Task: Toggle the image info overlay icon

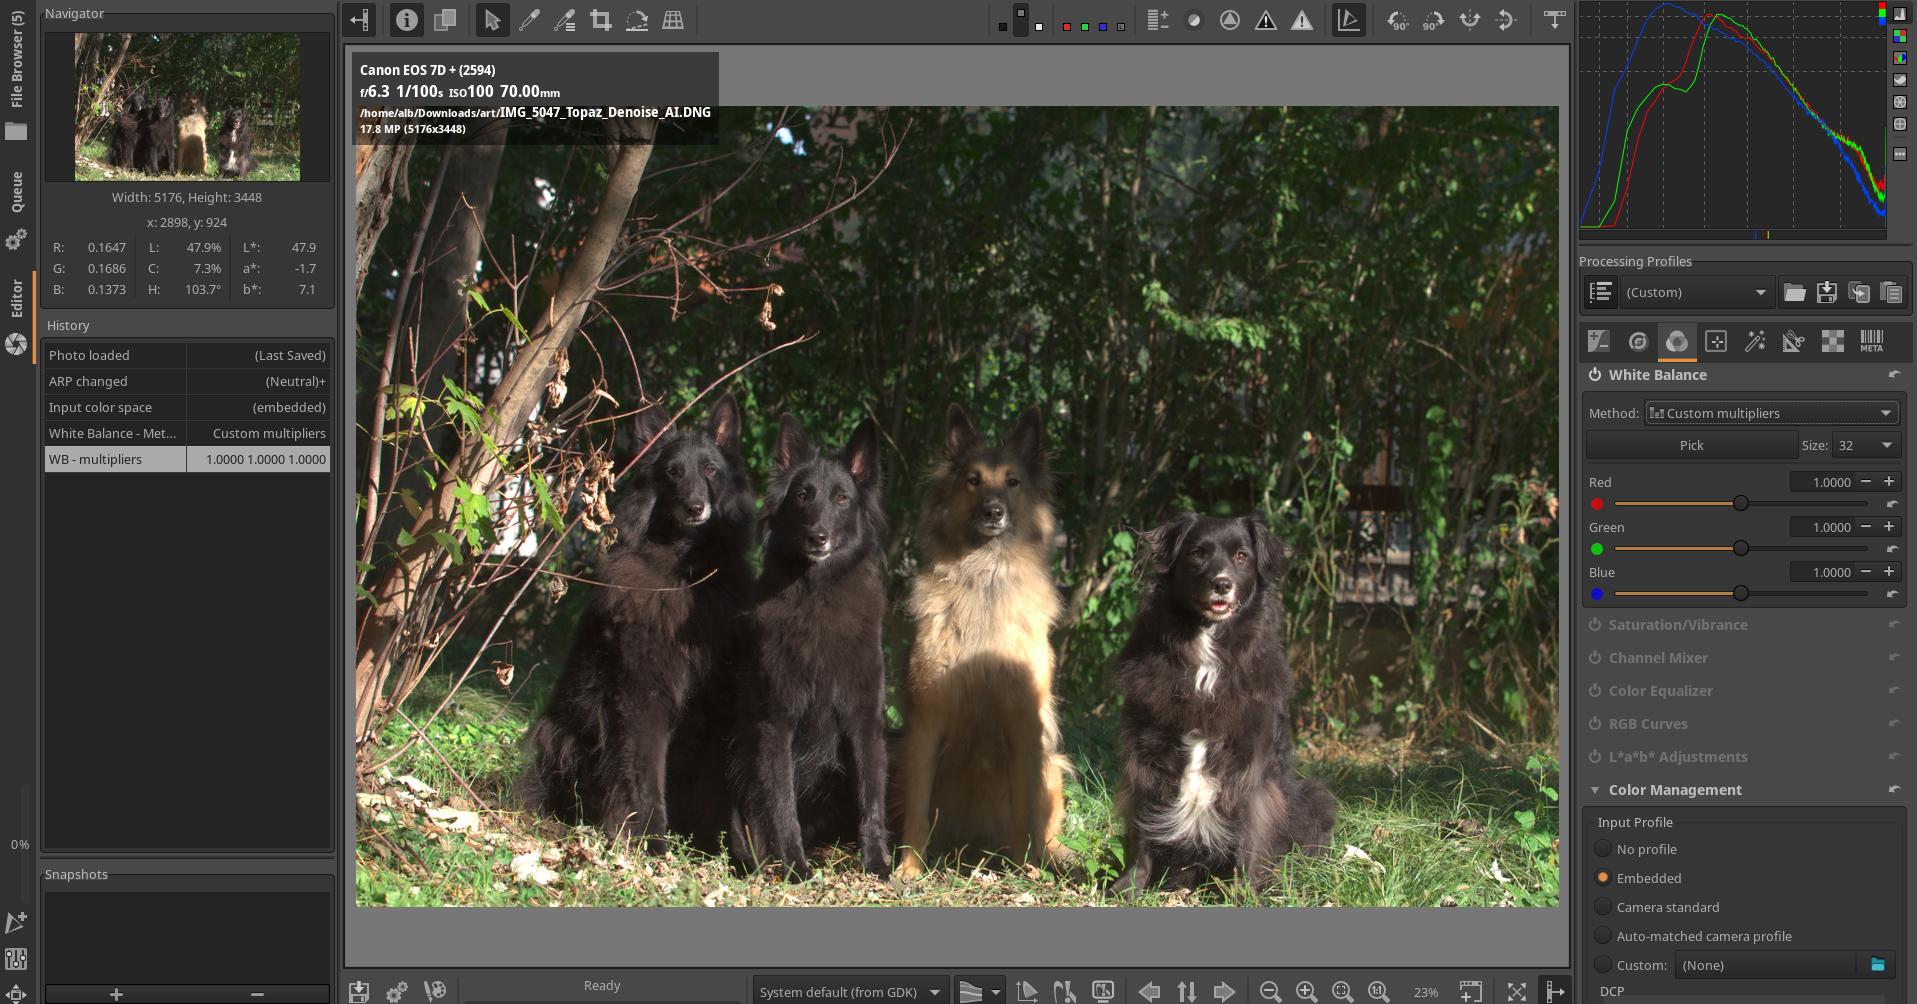Action: (406, 20)
